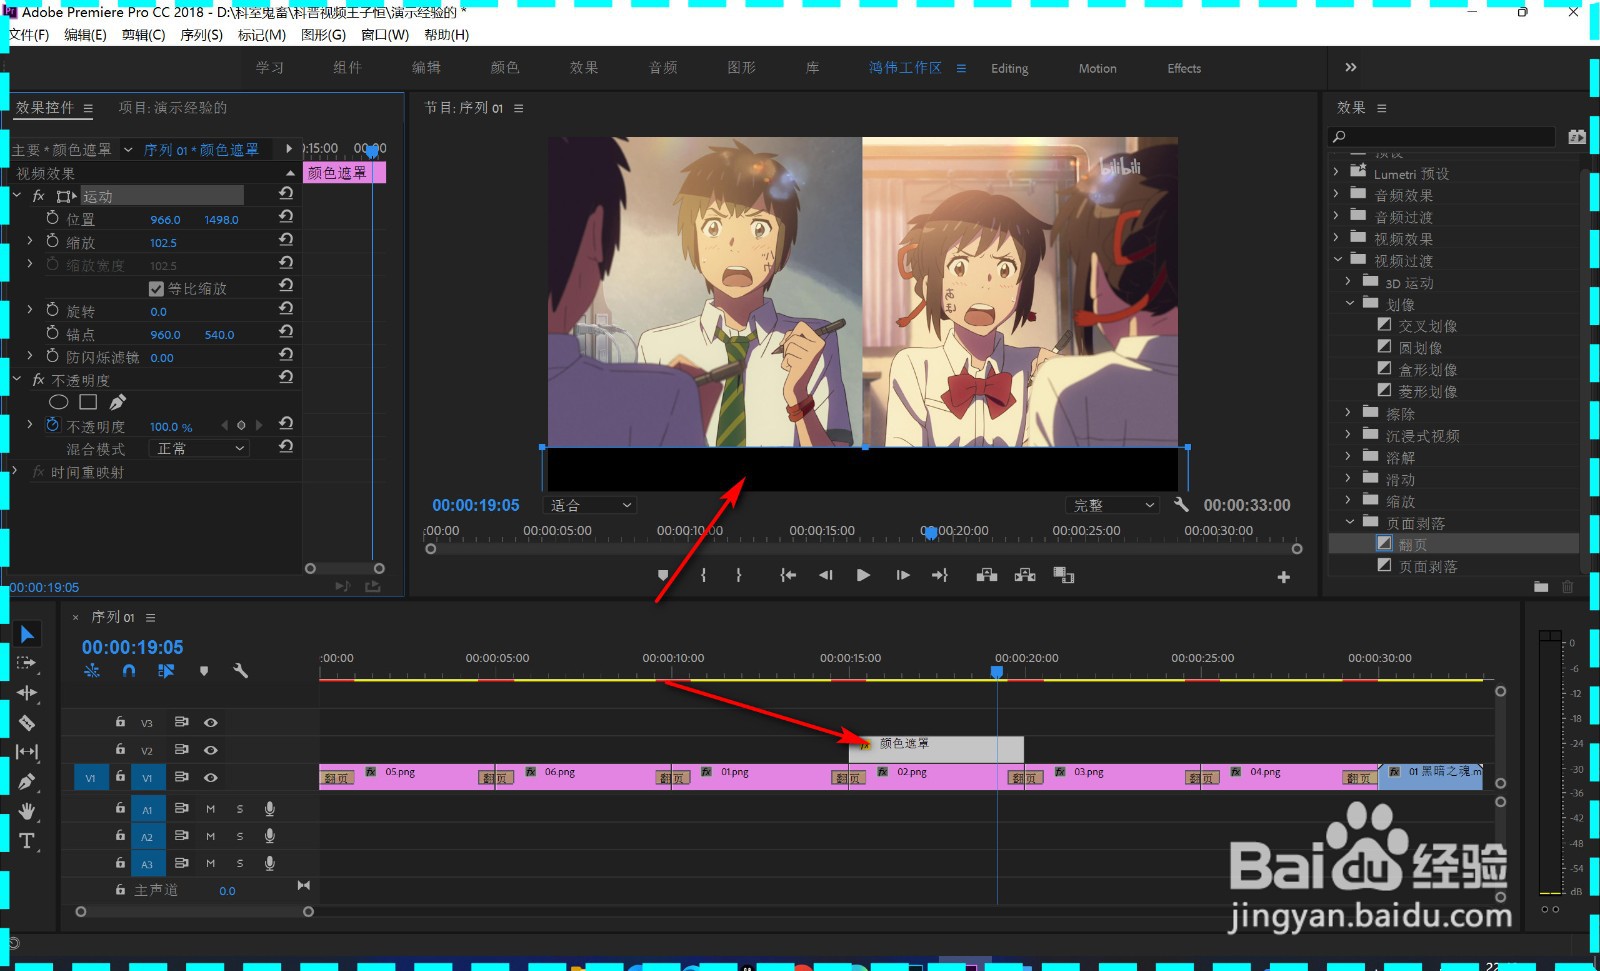Toggle V3 track output eye

[211, 722]
